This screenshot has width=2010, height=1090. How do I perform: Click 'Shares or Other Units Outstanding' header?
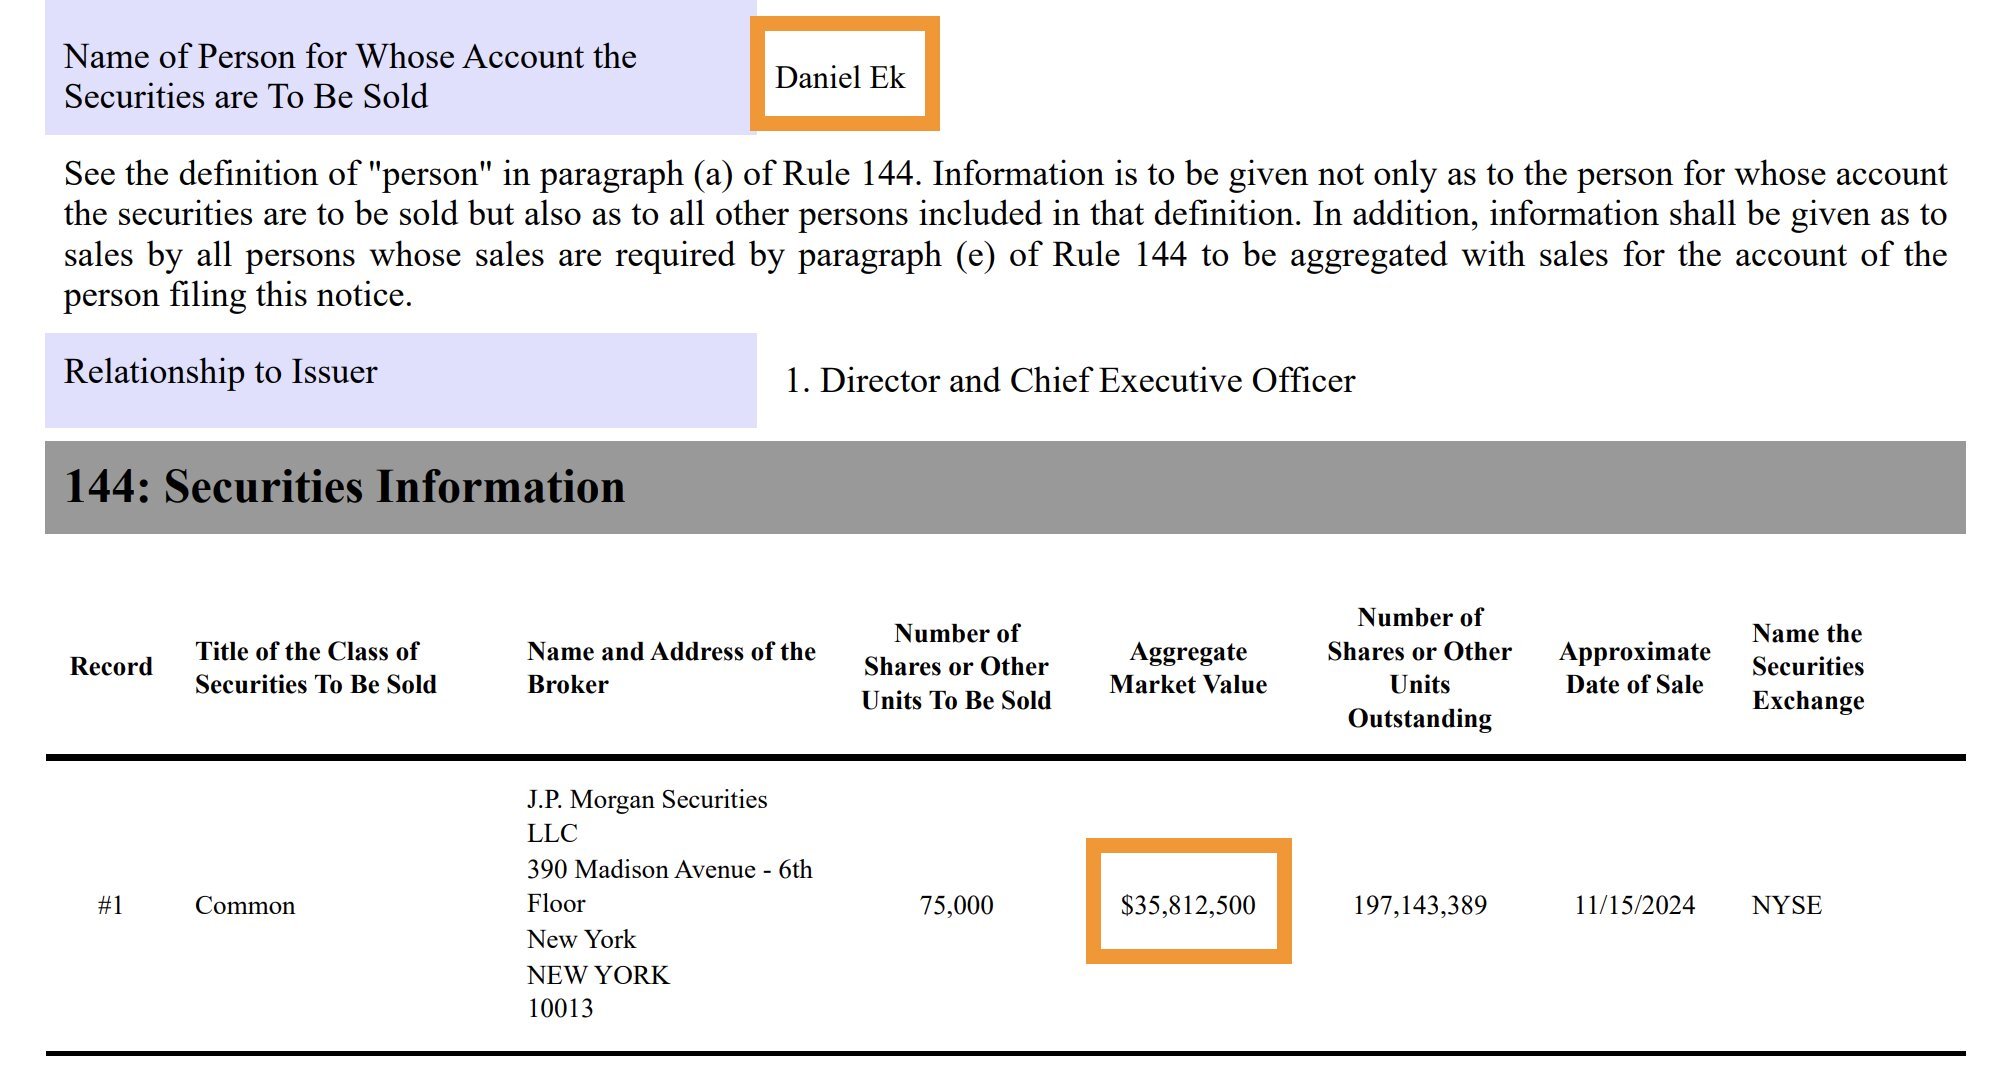(x=1419, y=667)
